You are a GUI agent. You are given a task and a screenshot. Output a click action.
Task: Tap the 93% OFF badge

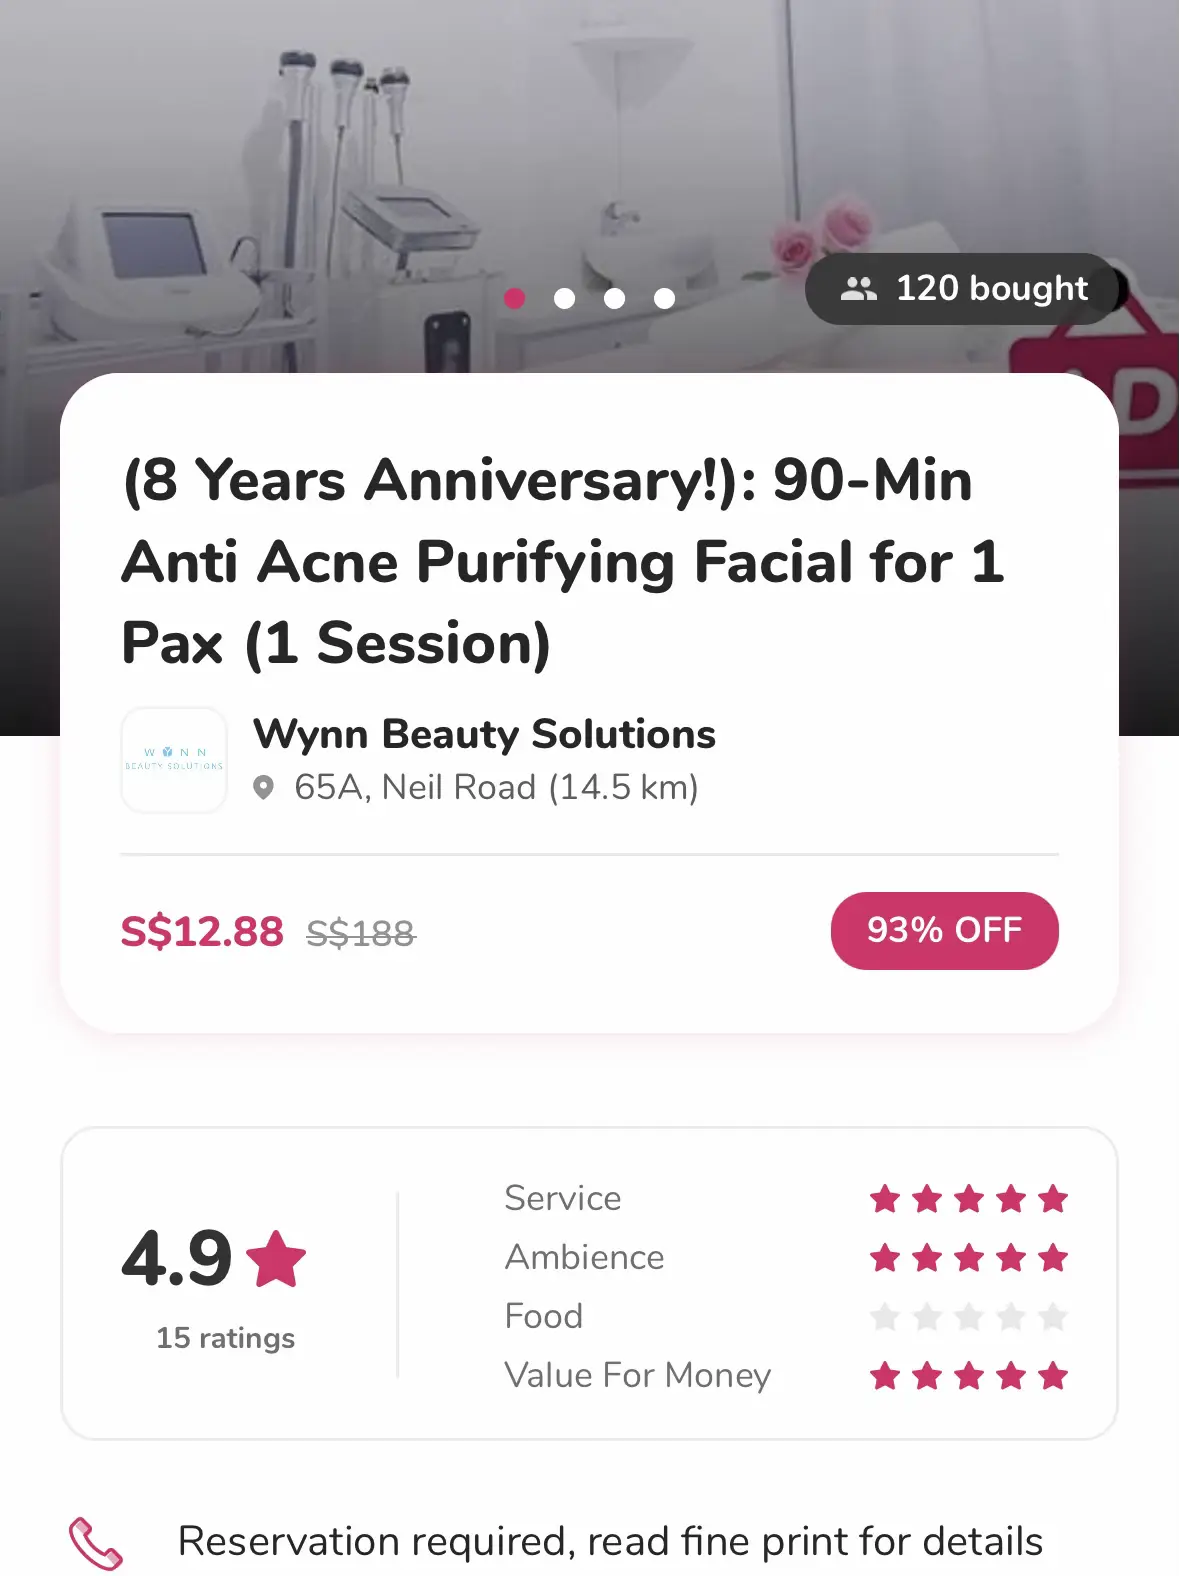pyautogui.click(x=944, y=930)
